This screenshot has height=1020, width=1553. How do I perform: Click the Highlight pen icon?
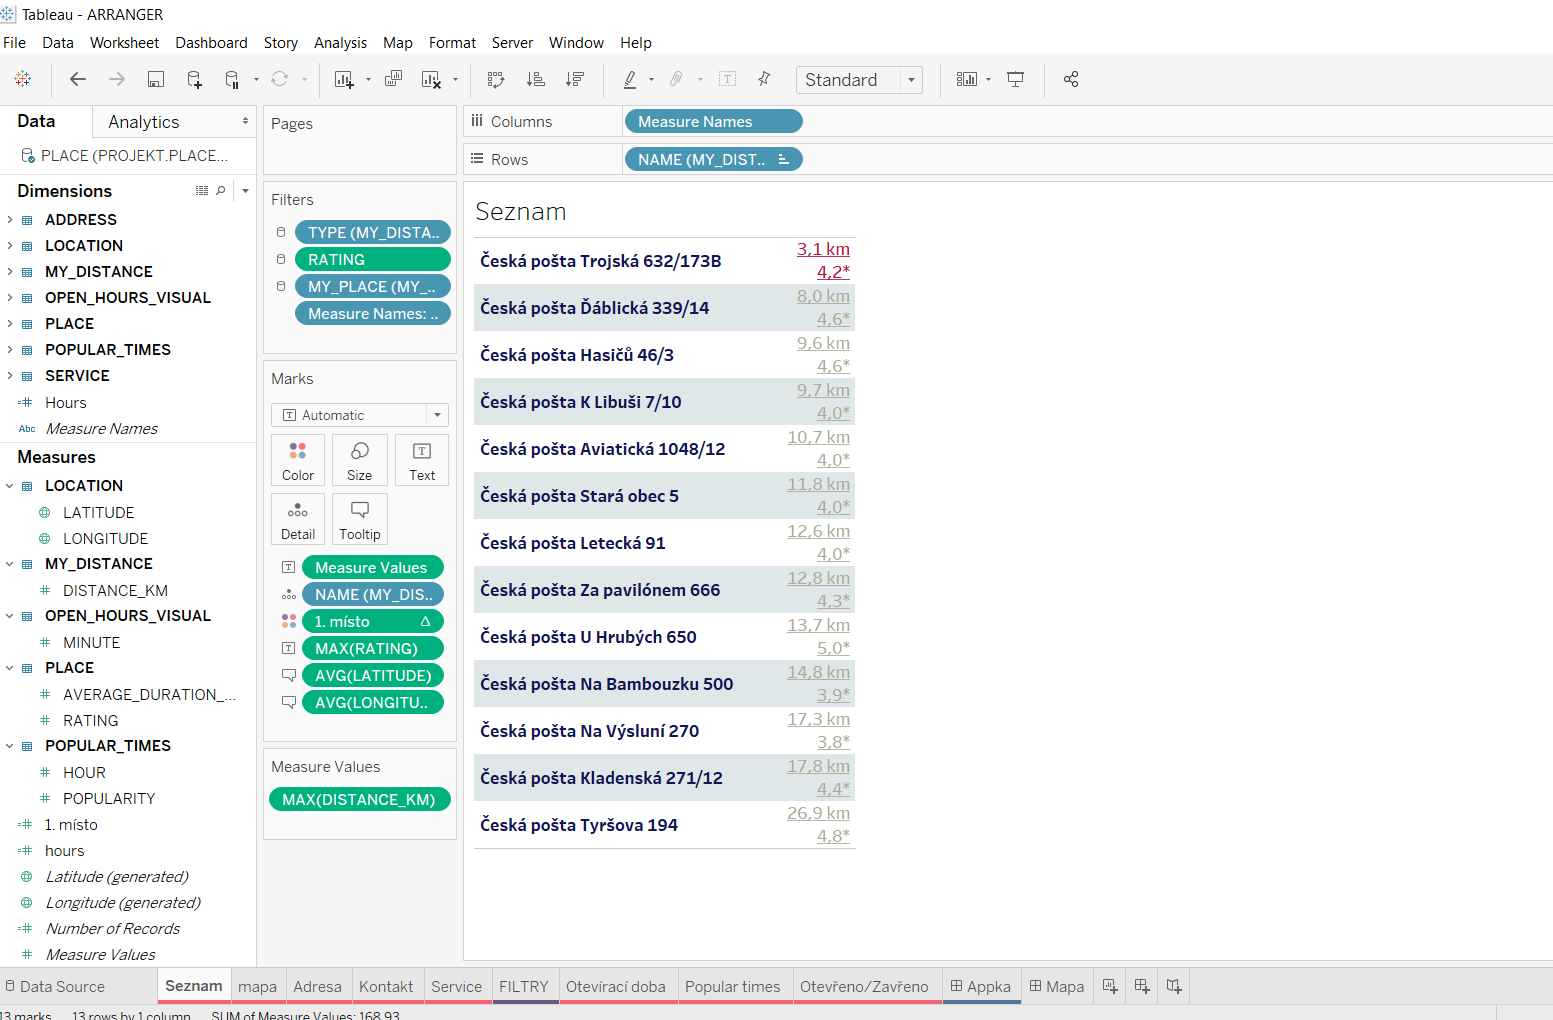tap(630, 79)
